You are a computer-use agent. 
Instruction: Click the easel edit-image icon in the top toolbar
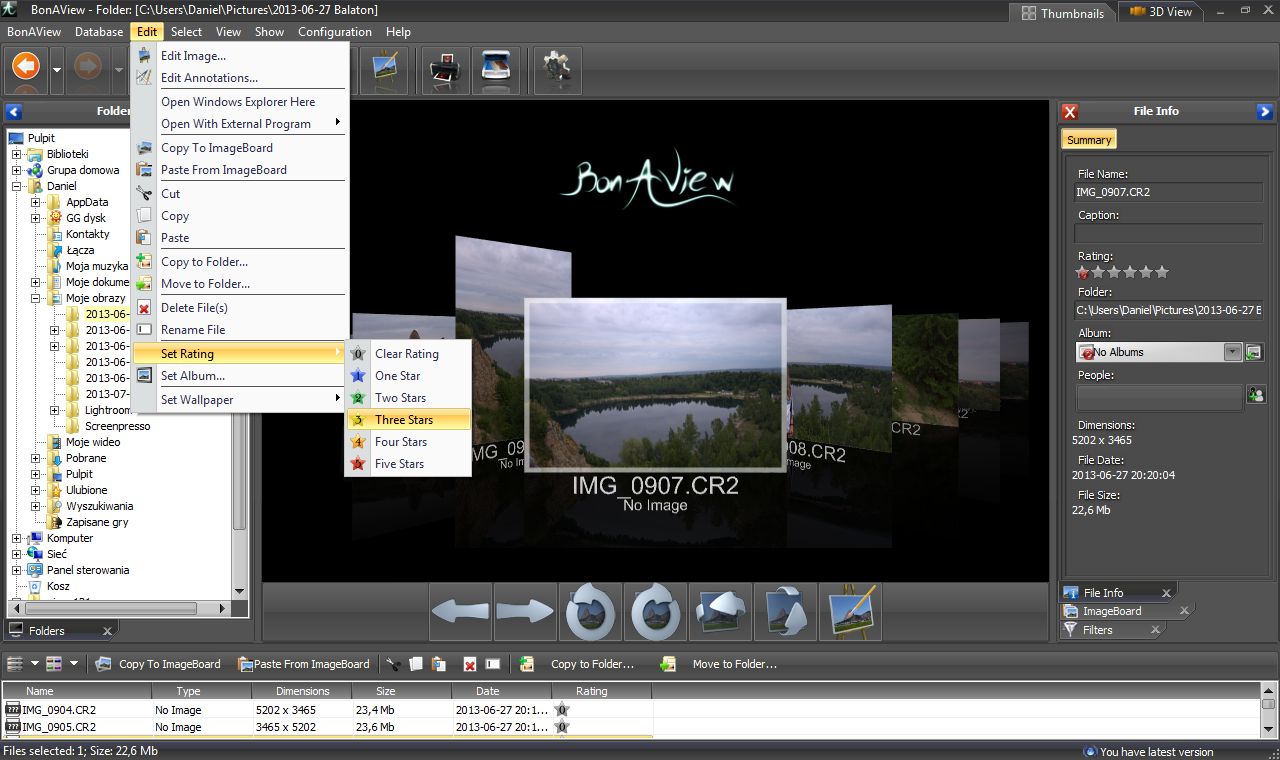384,69
